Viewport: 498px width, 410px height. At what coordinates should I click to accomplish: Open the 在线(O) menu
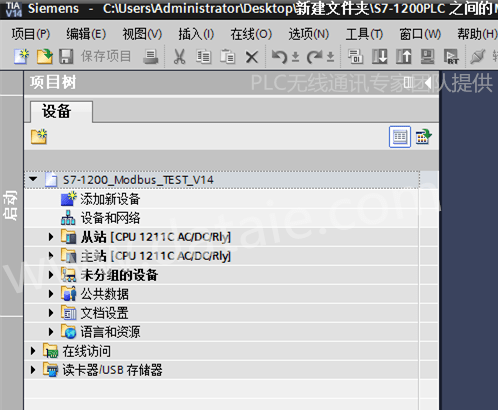(x=251, y=34)
